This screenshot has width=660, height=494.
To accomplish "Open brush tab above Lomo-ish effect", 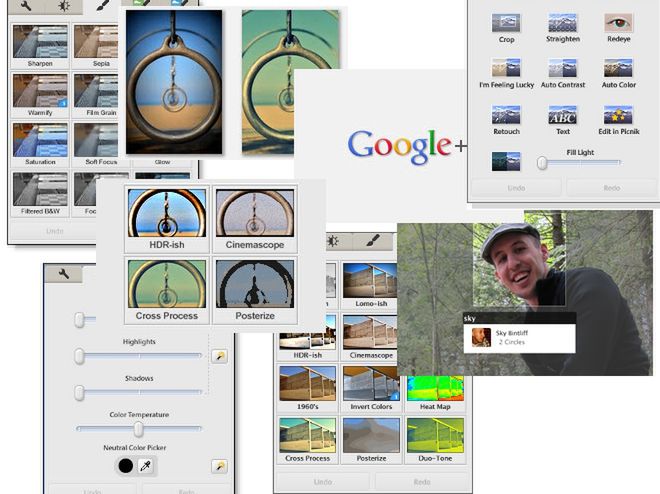I will click(373, 241).
